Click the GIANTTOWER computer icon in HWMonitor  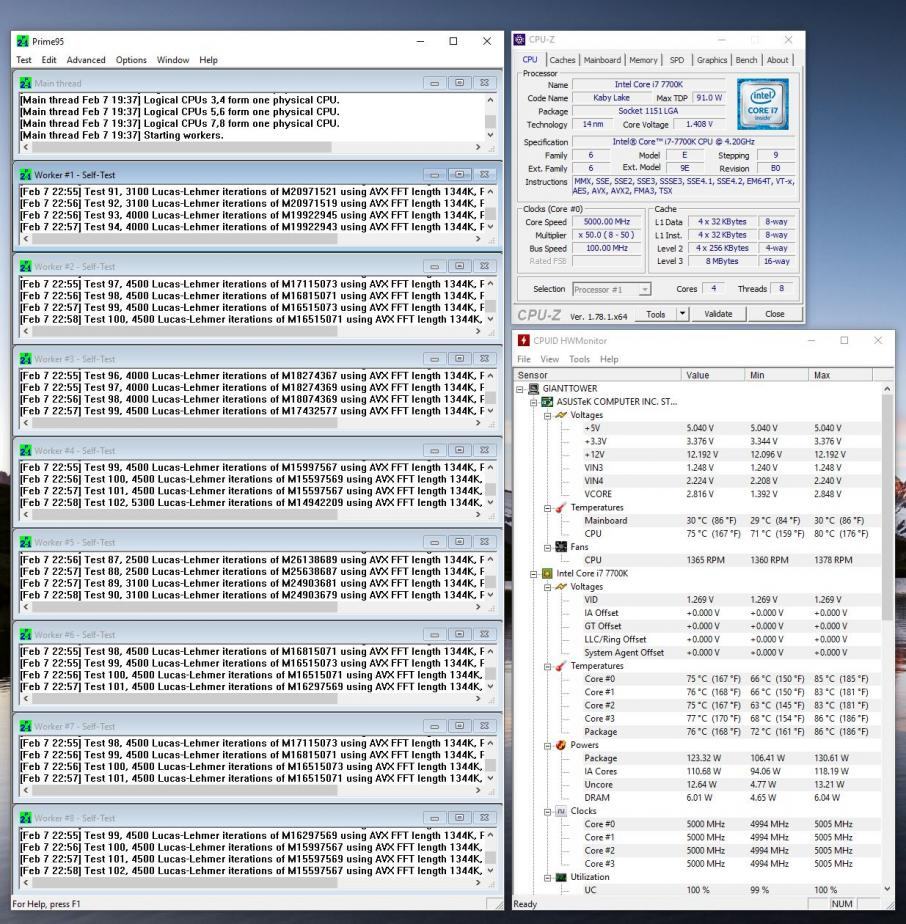[x=533, y=388]
